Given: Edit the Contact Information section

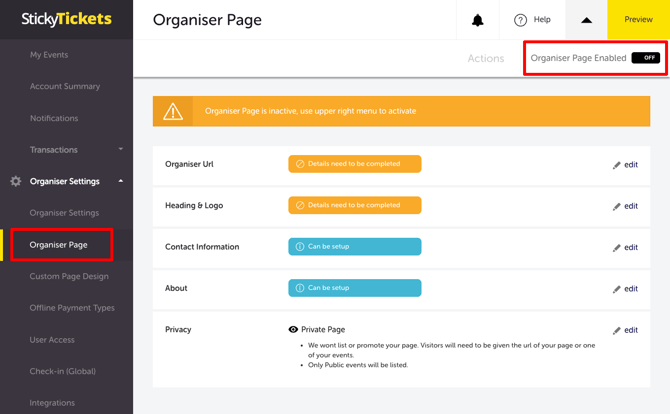Looking at the screenshot, I should (x=631, y=248).
